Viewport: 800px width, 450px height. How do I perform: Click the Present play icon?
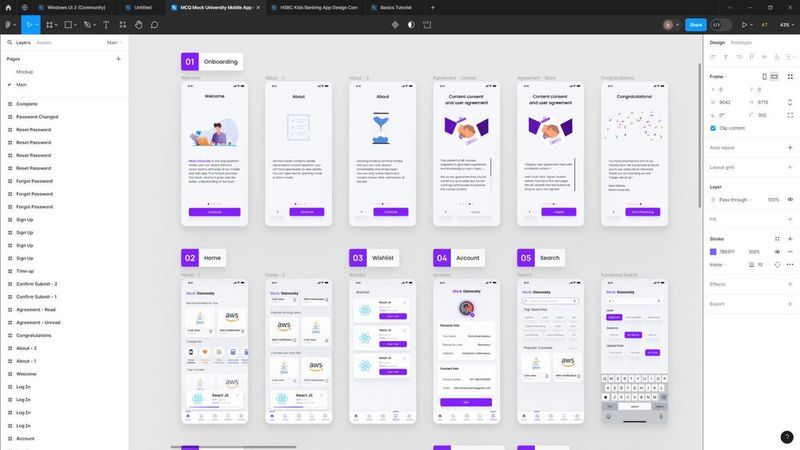744,24
